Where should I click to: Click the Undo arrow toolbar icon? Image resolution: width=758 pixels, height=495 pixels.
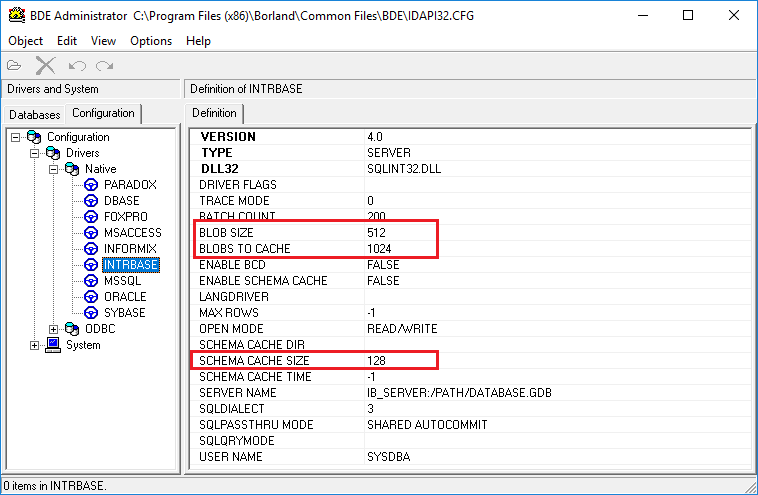click(x=77, y=65)
